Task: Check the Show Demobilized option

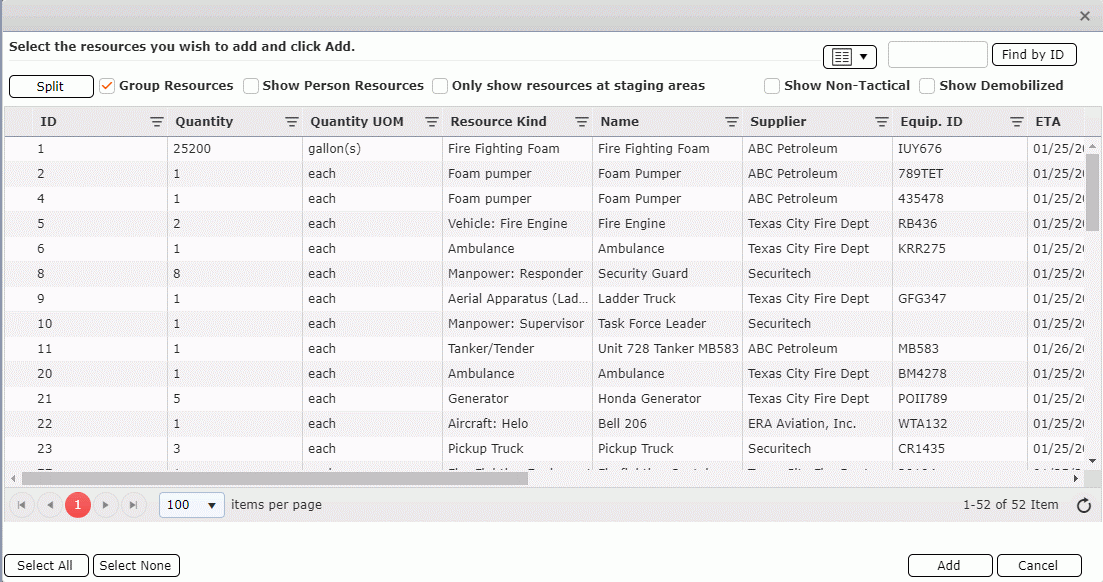Action: click(x=927, y=86)
